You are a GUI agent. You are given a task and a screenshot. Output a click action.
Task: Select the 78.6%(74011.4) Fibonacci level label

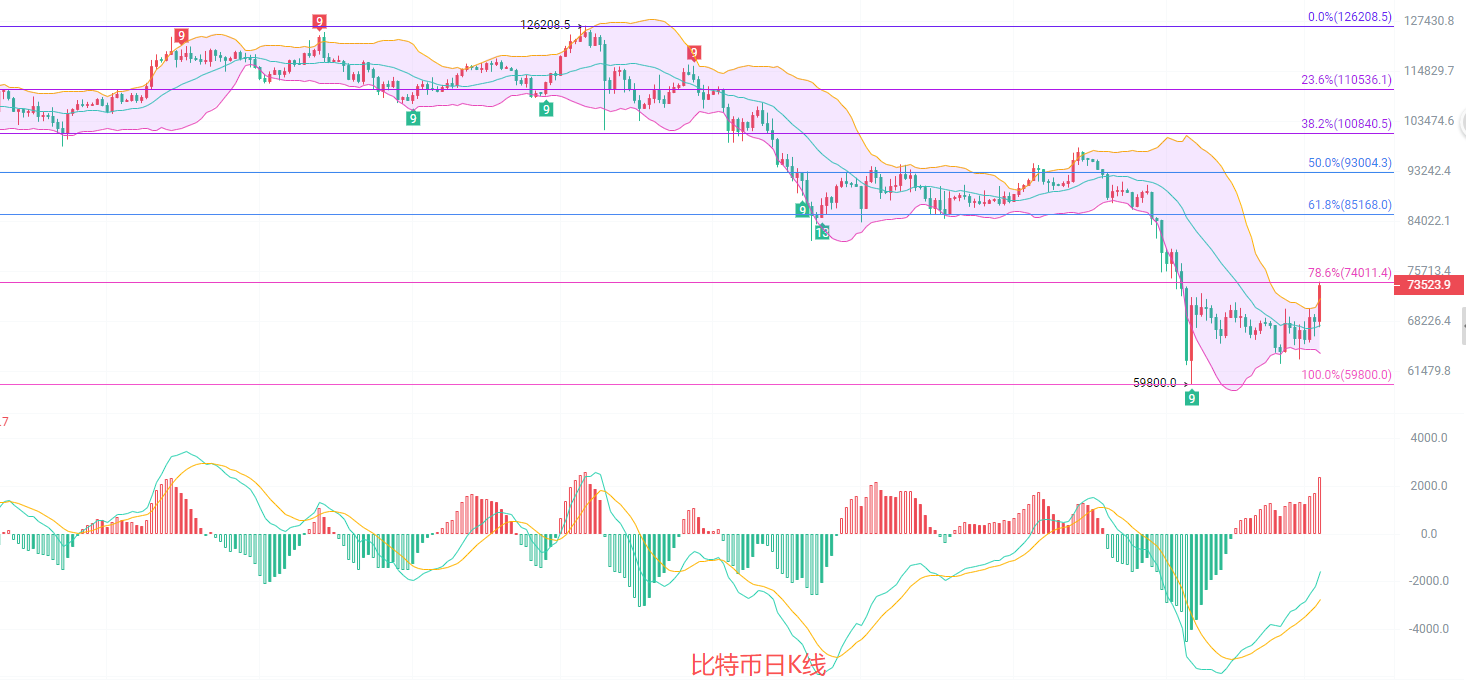[x=1349, y=272]
